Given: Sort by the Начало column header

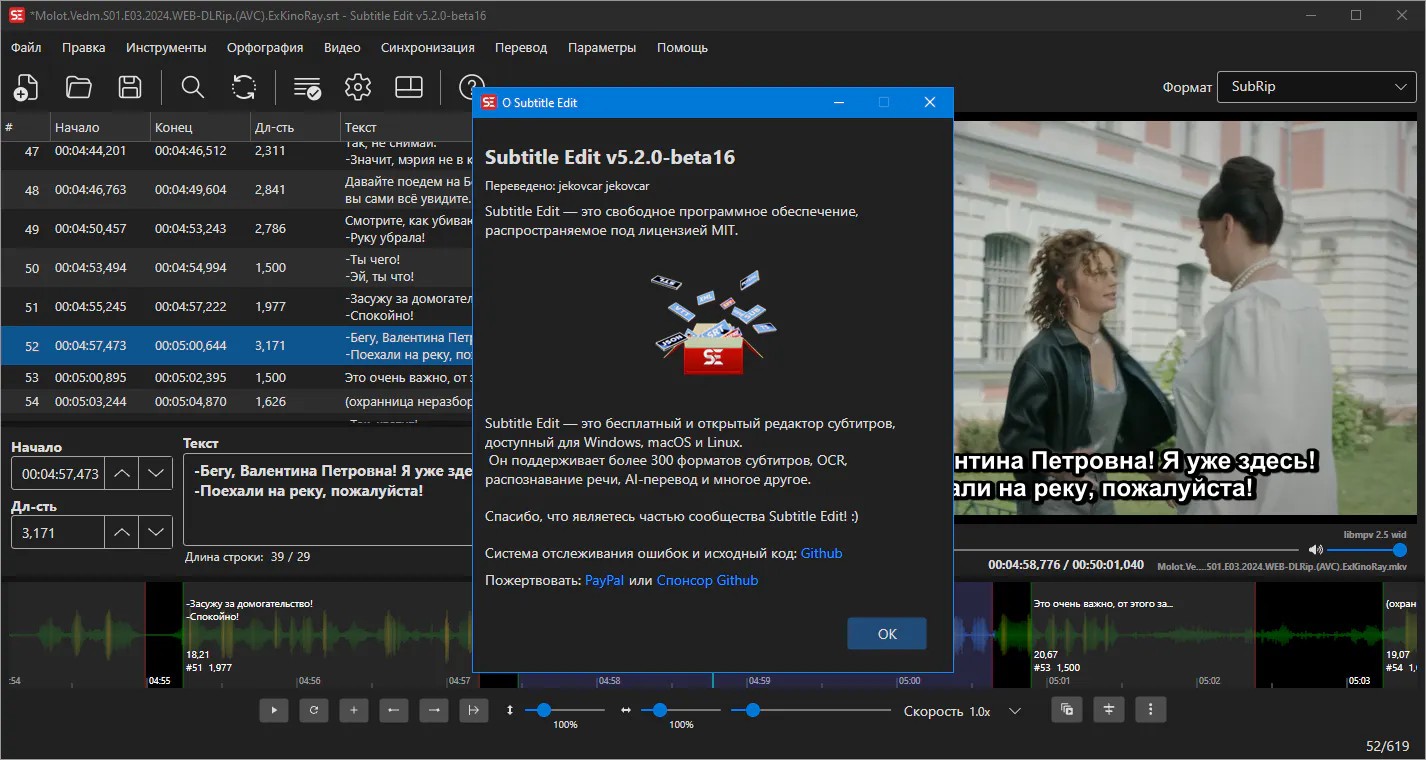Looking at the screenshot, I should tap(100, 127).
